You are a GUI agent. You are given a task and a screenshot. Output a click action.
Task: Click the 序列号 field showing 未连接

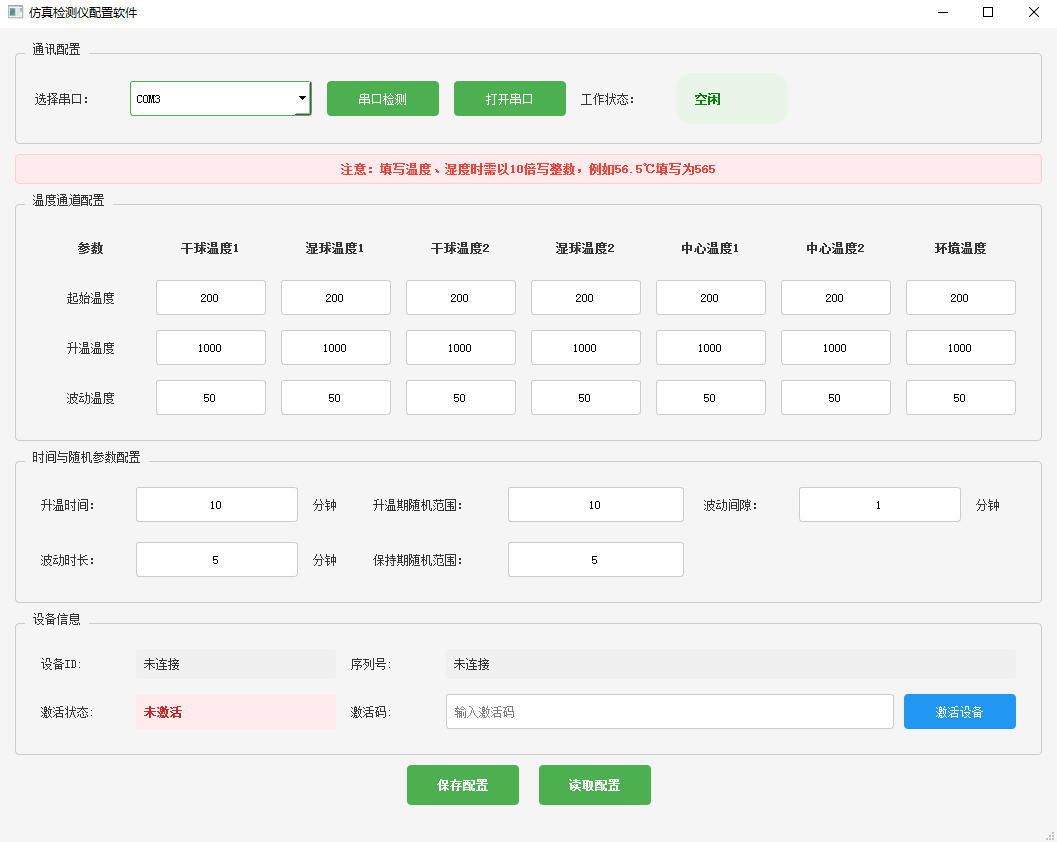pyautogui.click(x=730, y=663)
